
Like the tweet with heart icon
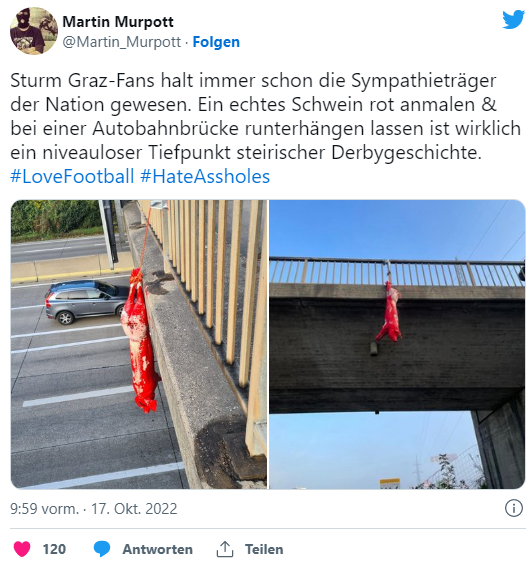[22, 549]
